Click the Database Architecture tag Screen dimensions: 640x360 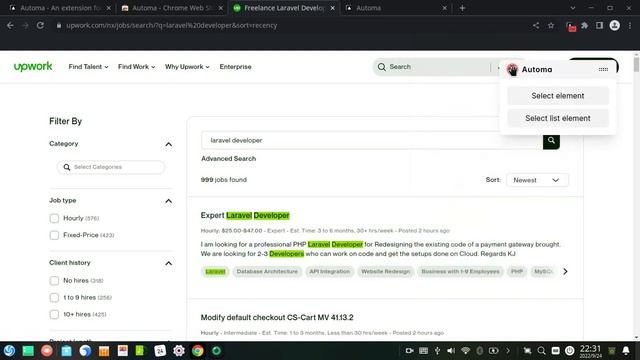(267, 271)
